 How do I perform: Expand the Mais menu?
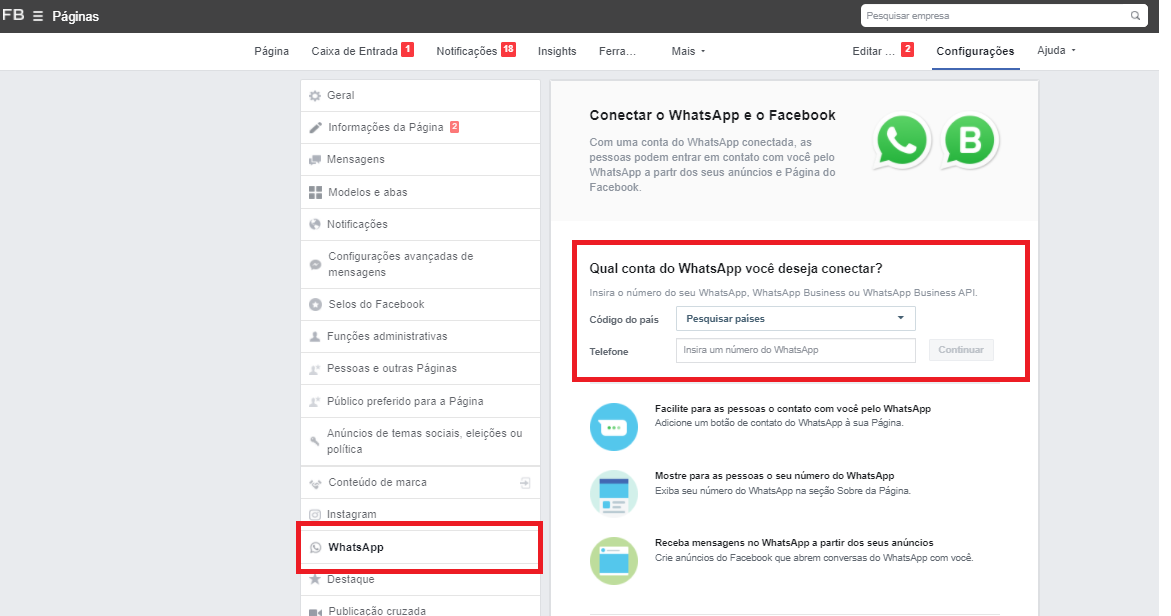pos(688,52)
